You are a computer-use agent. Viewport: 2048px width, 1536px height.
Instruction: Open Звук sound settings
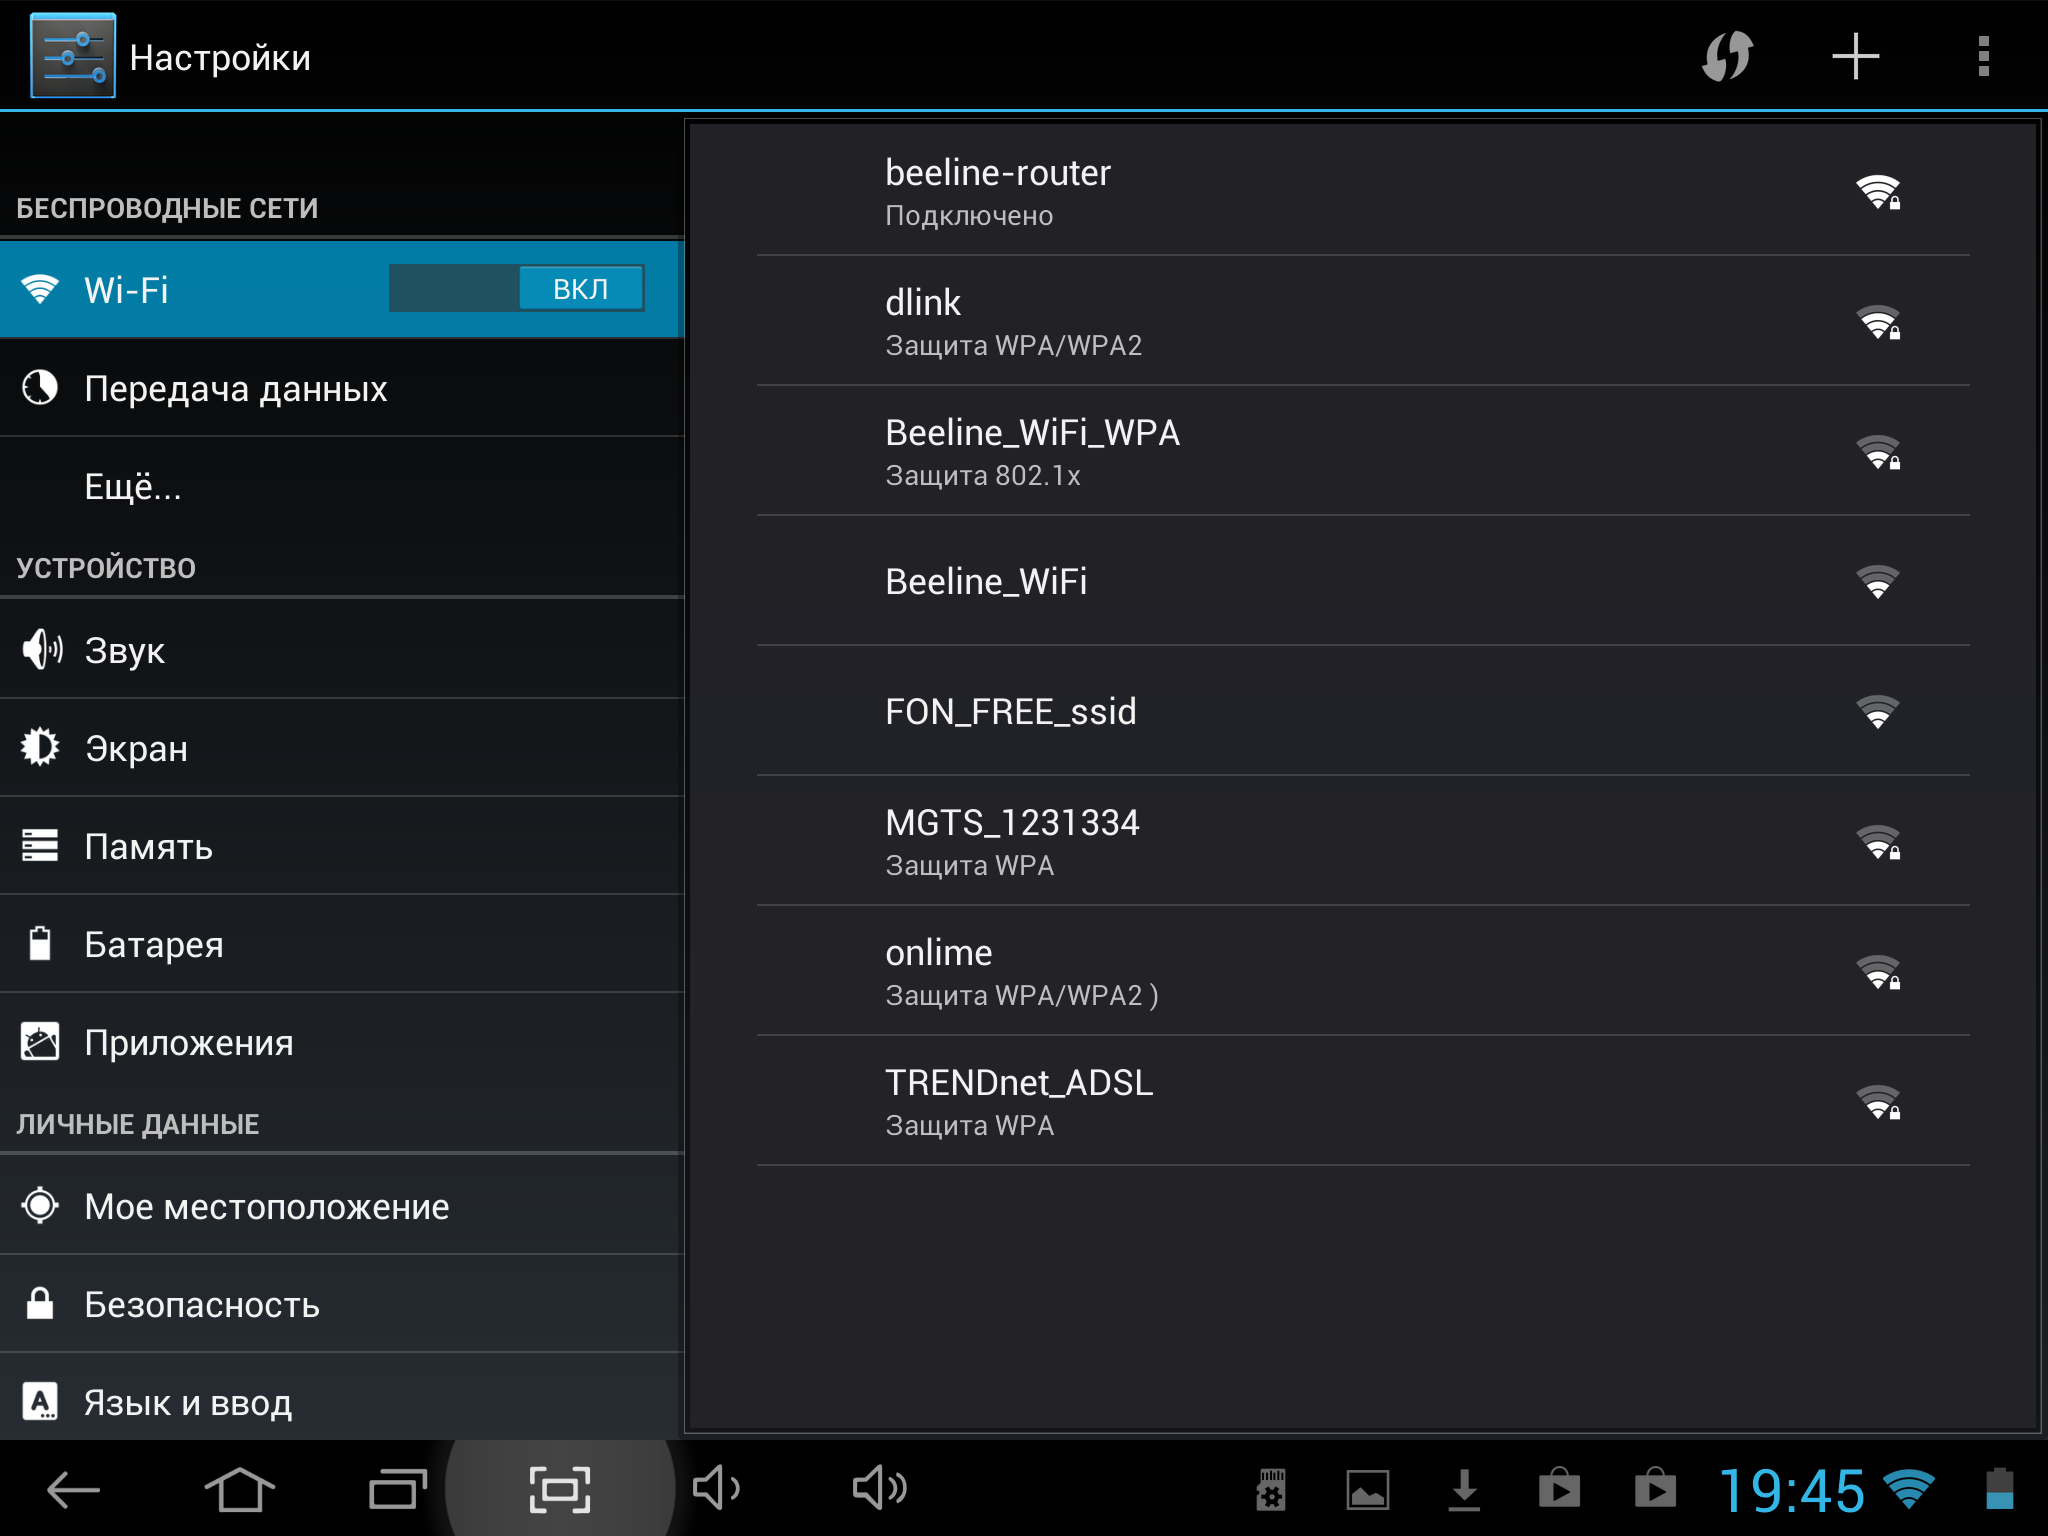click(342, 650)
